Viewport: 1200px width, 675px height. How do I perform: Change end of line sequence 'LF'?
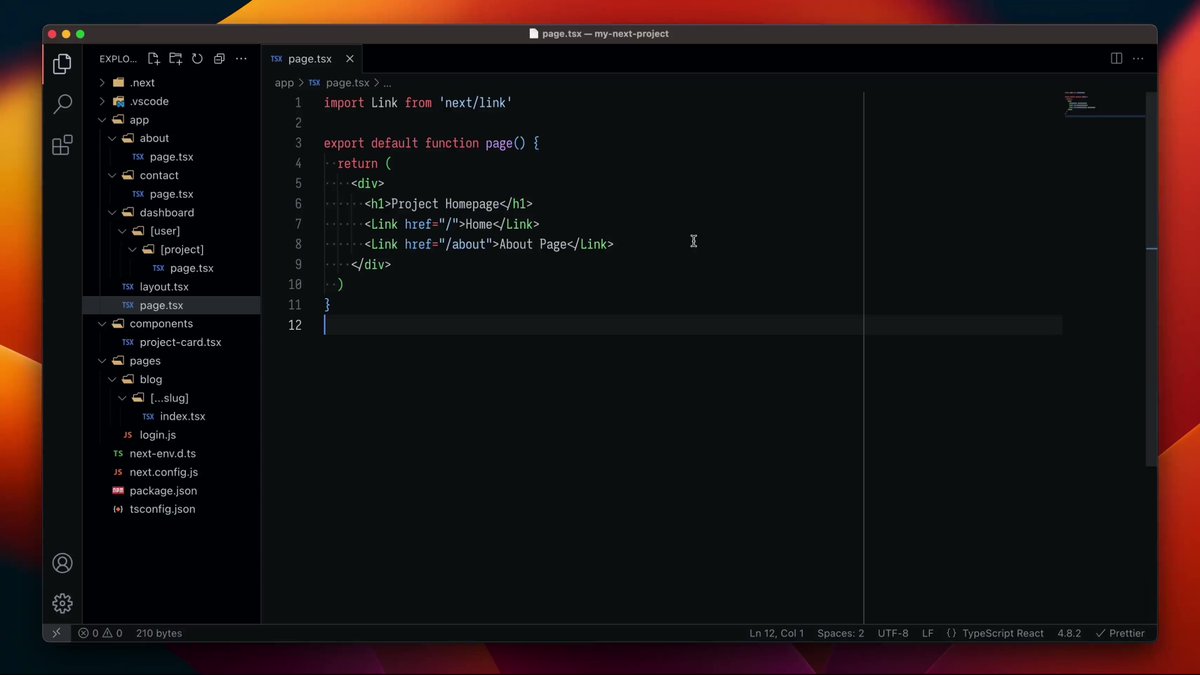[928, 633]
